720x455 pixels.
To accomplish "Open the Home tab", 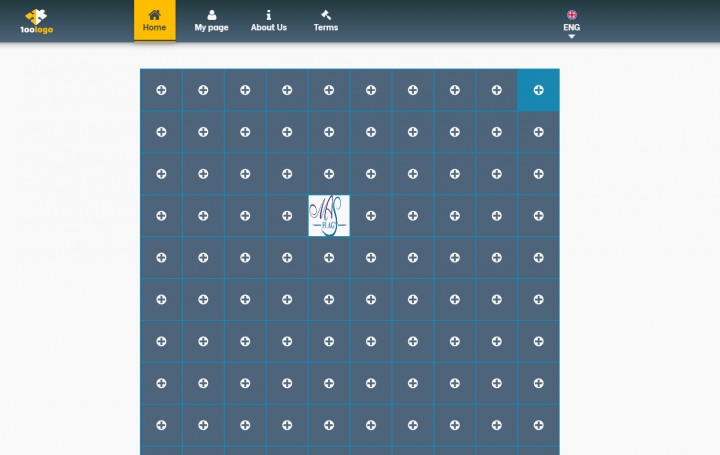I will (x=154, y=21).
